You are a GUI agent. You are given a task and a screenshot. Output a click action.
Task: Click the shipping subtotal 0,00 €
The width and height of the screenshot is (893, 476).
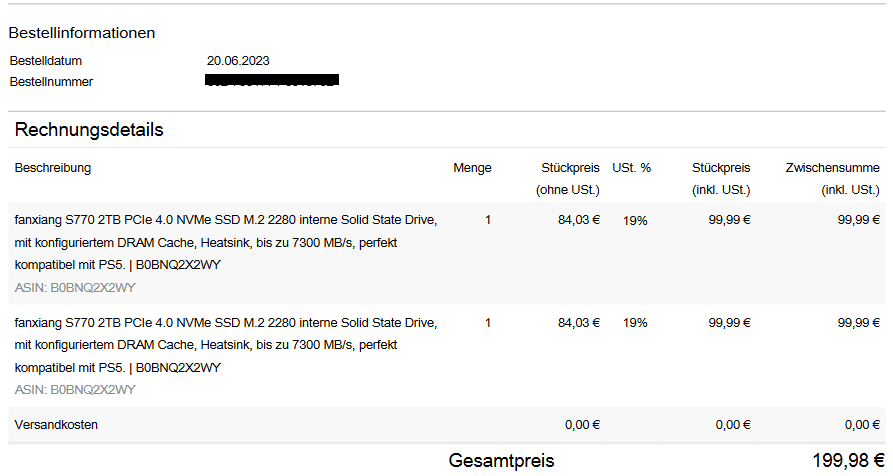pyautogui.click(x=862, y=425)
